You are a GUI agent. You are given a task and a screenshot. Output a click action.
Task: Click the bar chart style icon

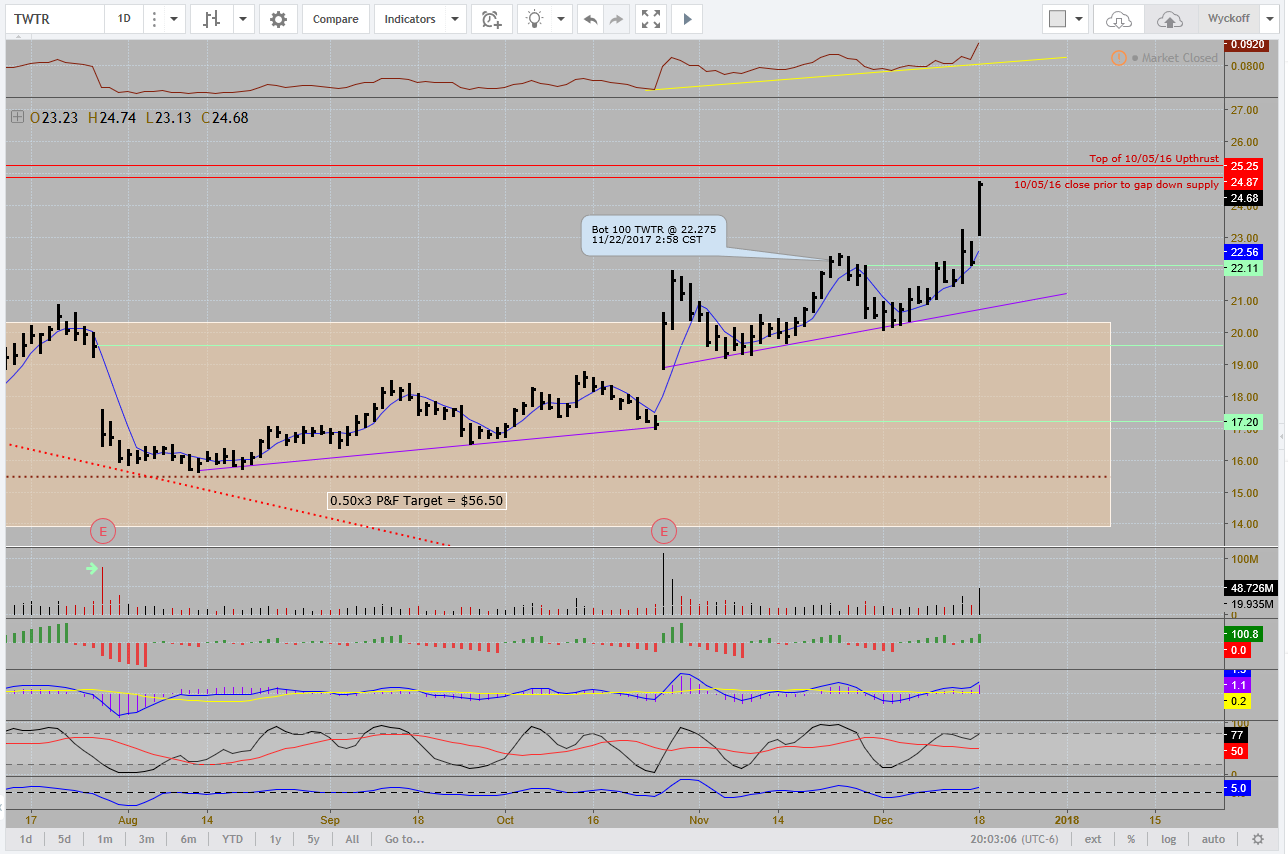[x=211, y=19]
